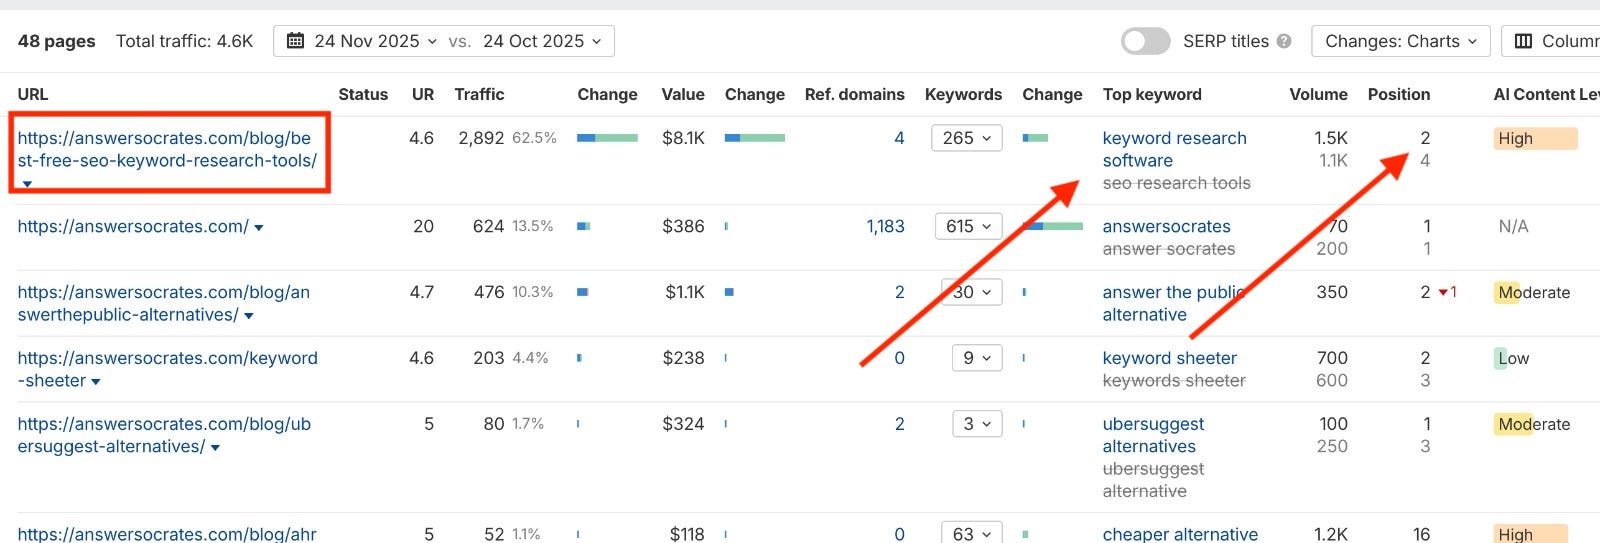The image size is (1600, 543).
Task: Click traffic change bar for 2,892 traffic row
Action: tap(607, 138)
